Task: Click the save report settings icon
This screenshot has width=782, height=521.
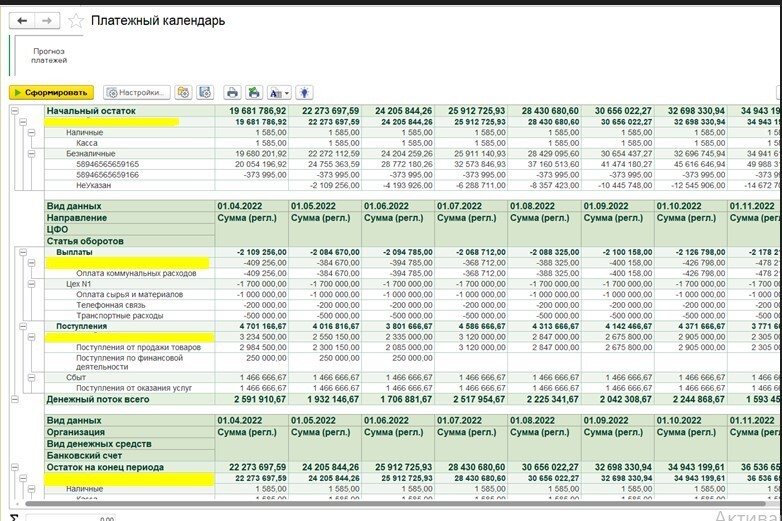Action: click(205, 92)
